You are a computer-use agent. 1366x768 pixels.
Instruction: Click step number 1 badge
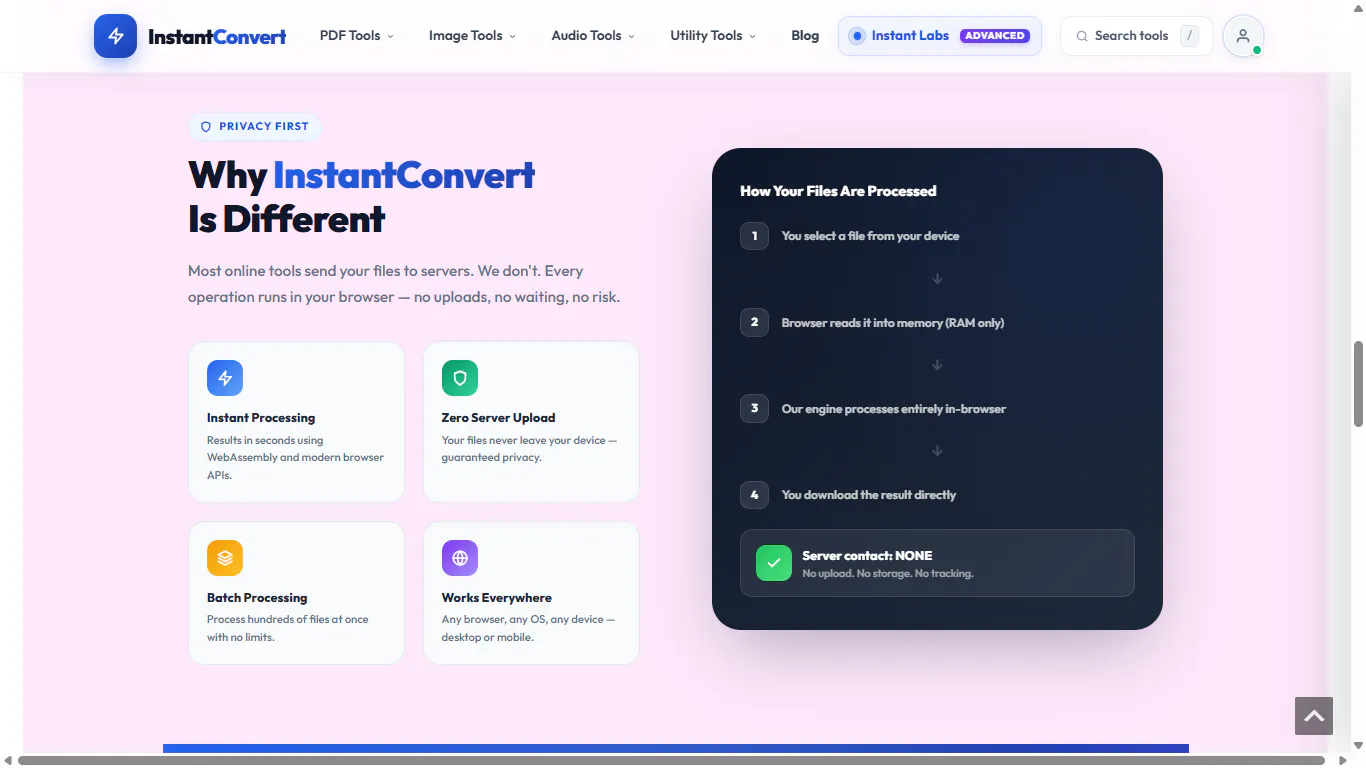[x=754, y=236]
